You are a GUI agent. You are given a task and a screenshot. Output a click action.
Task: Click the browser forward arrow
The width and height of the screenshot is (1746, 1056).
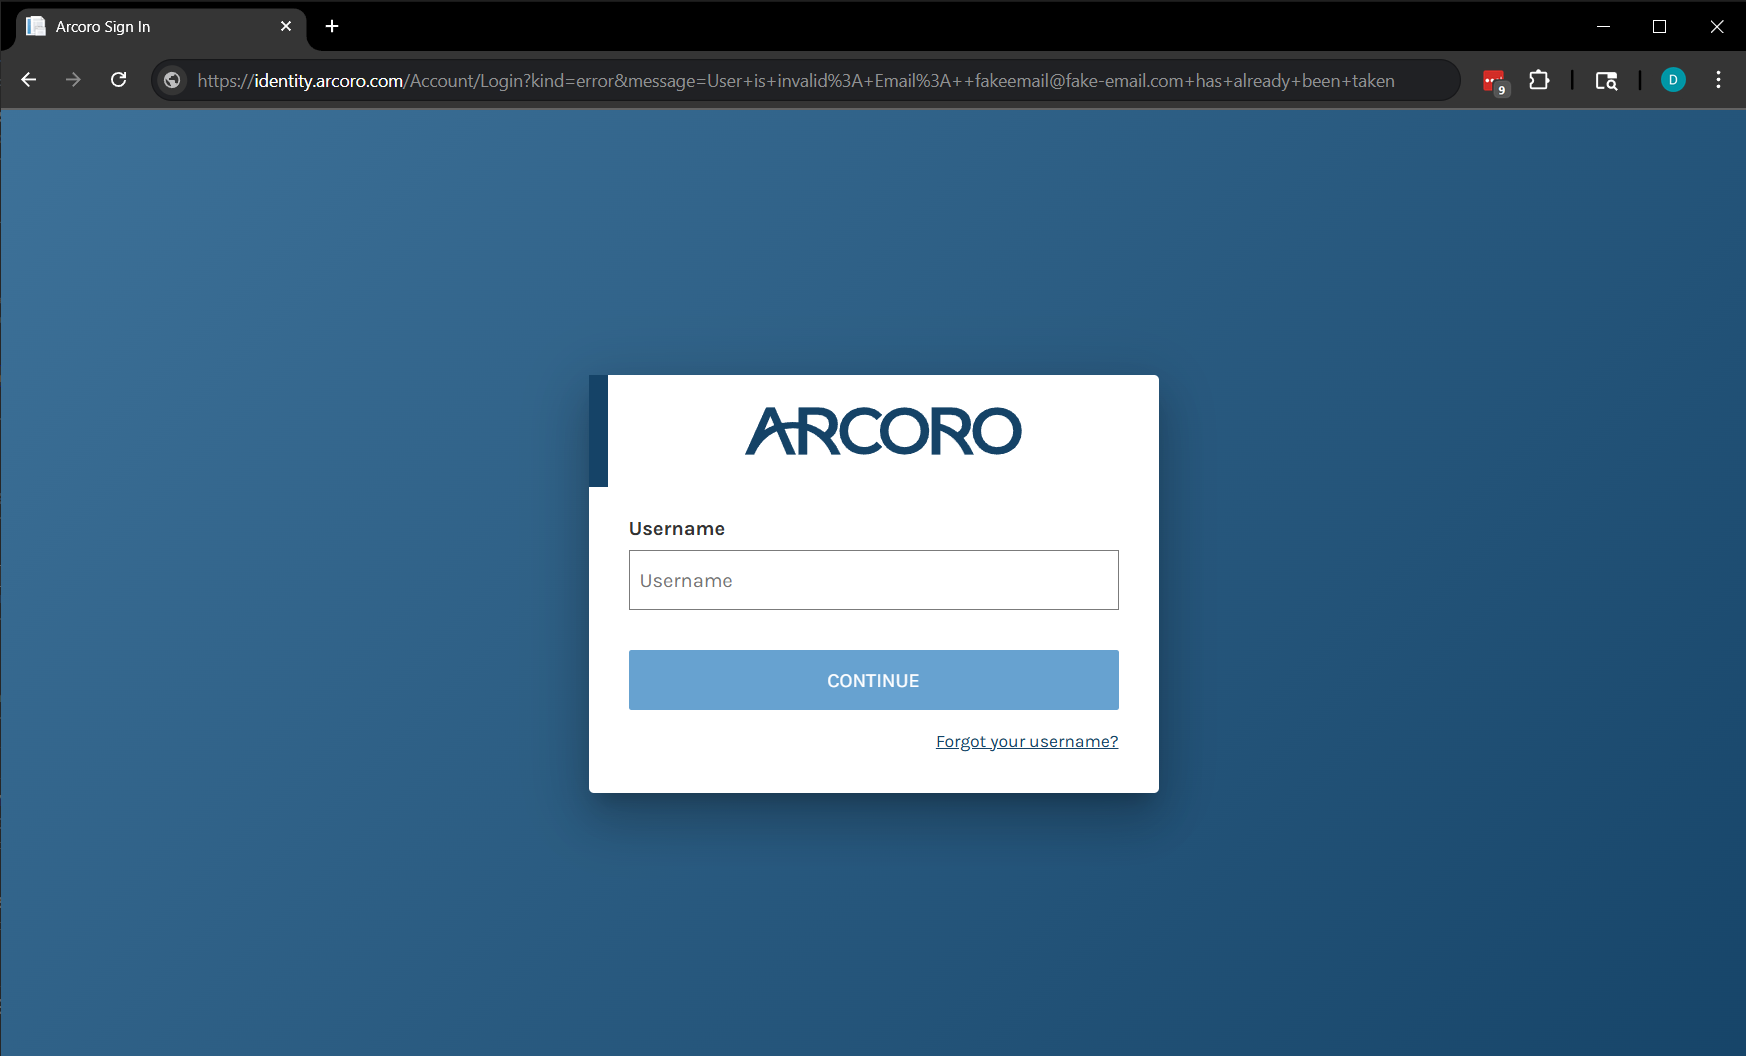[73, 80]
